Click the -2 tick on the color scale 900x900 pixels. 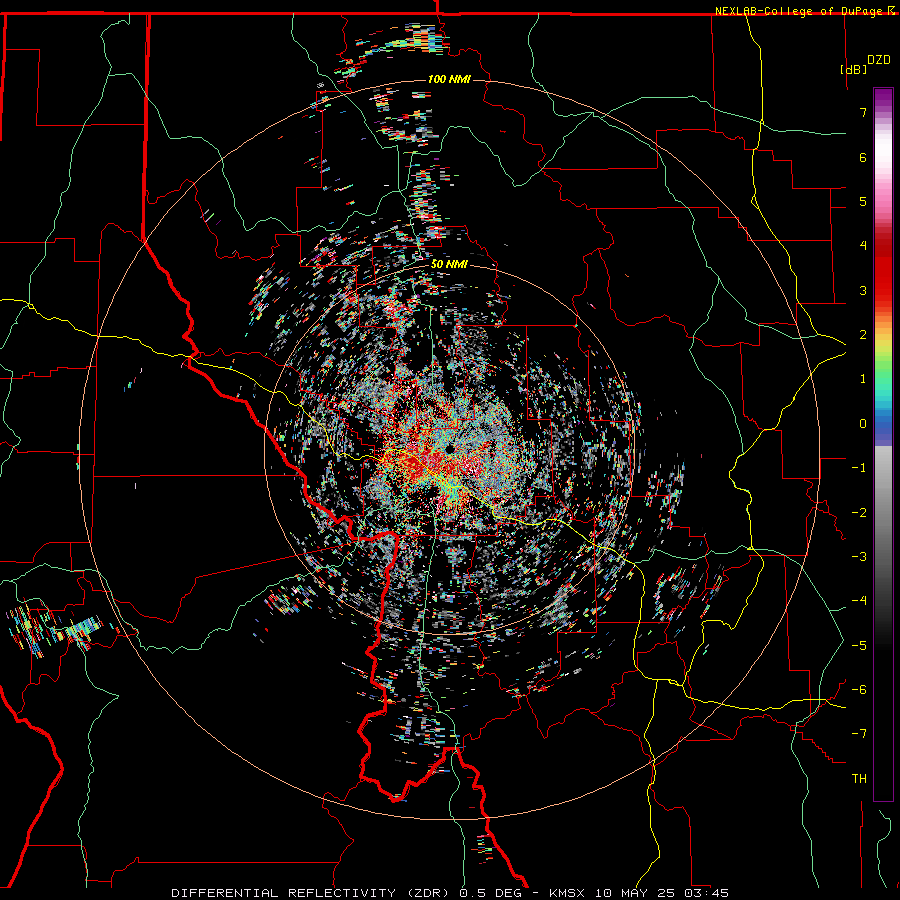859,513
